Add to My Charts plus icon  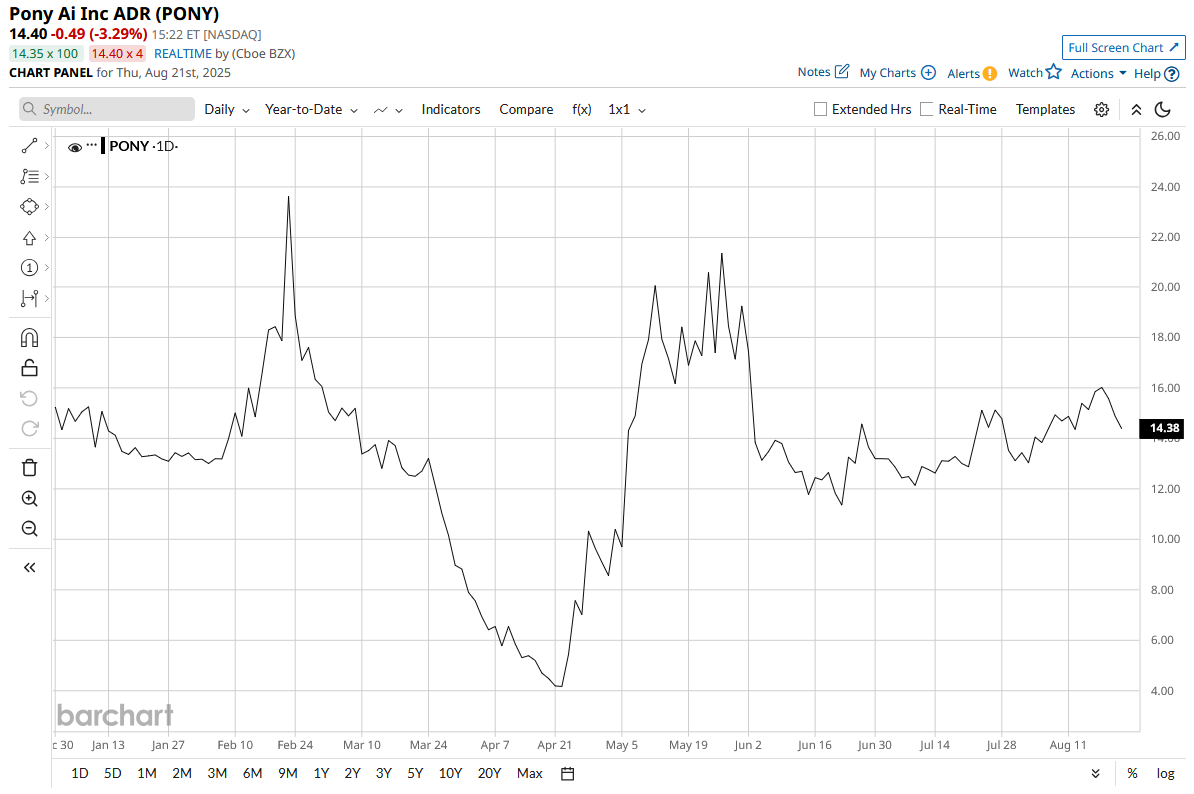[x=928, y=72]
